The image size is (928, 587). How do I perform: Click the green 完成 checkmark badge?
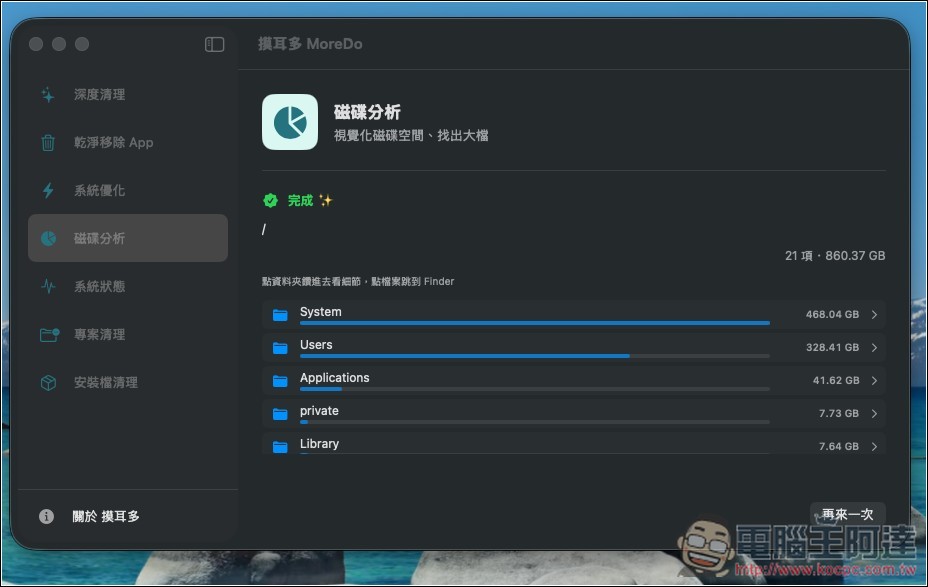270,201
